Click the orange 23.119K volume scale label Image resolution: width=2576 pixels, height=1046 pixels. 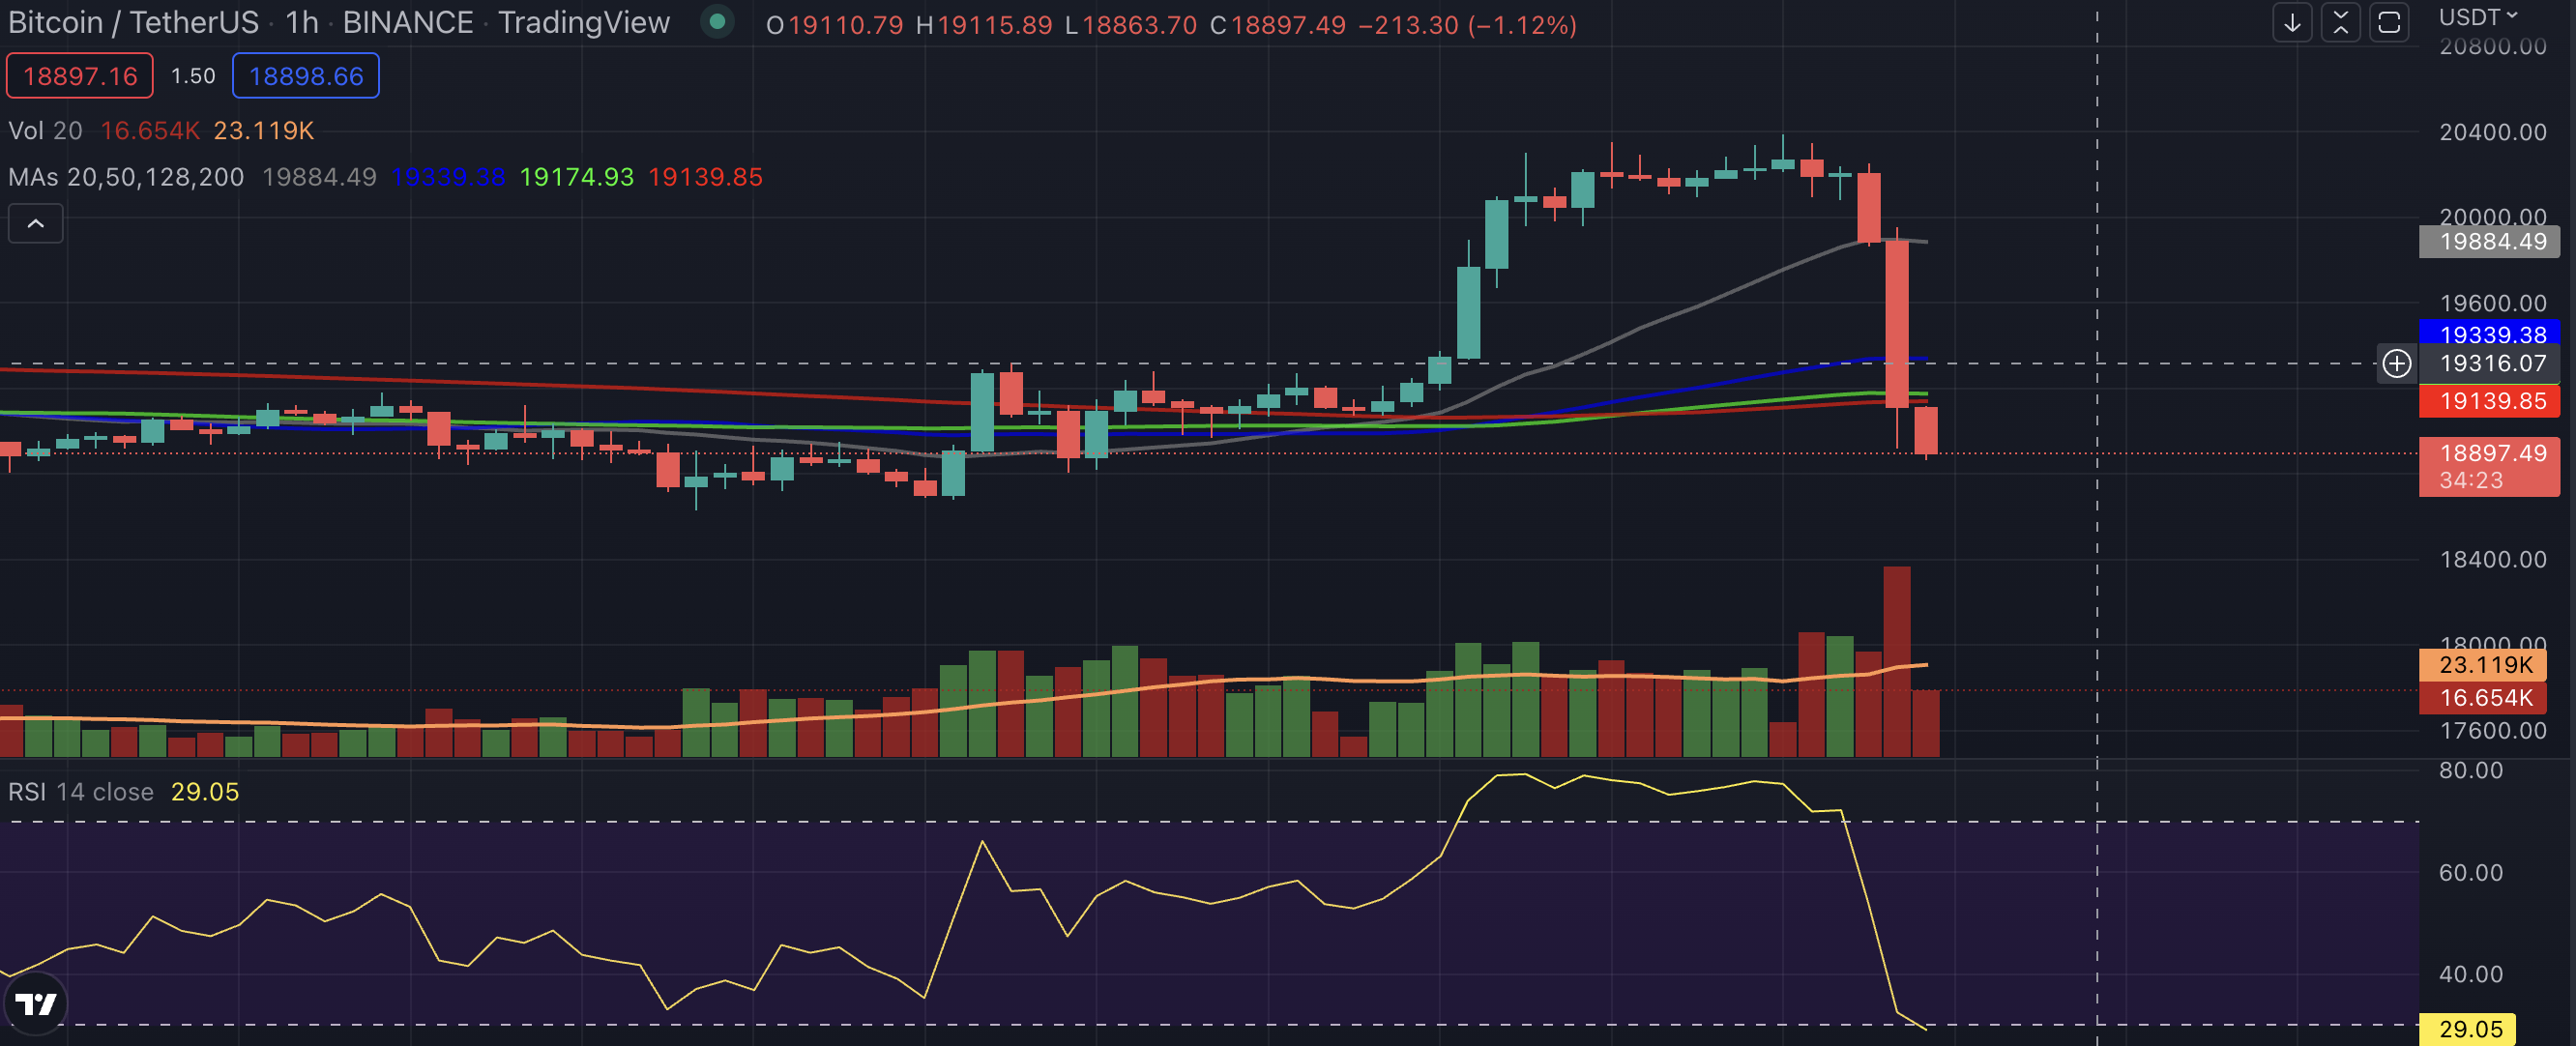click(2482, 664)
